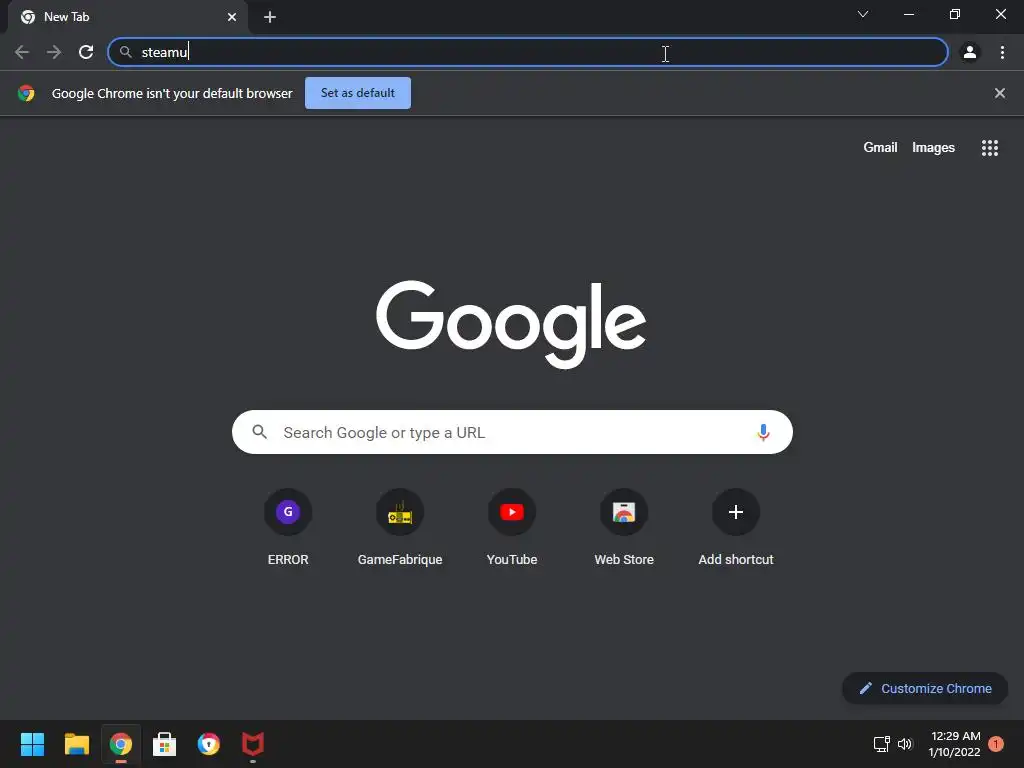Screen dimensions: 1024x768
Task: Open the volume control in system tray
Action: click(x=904, y=744)
